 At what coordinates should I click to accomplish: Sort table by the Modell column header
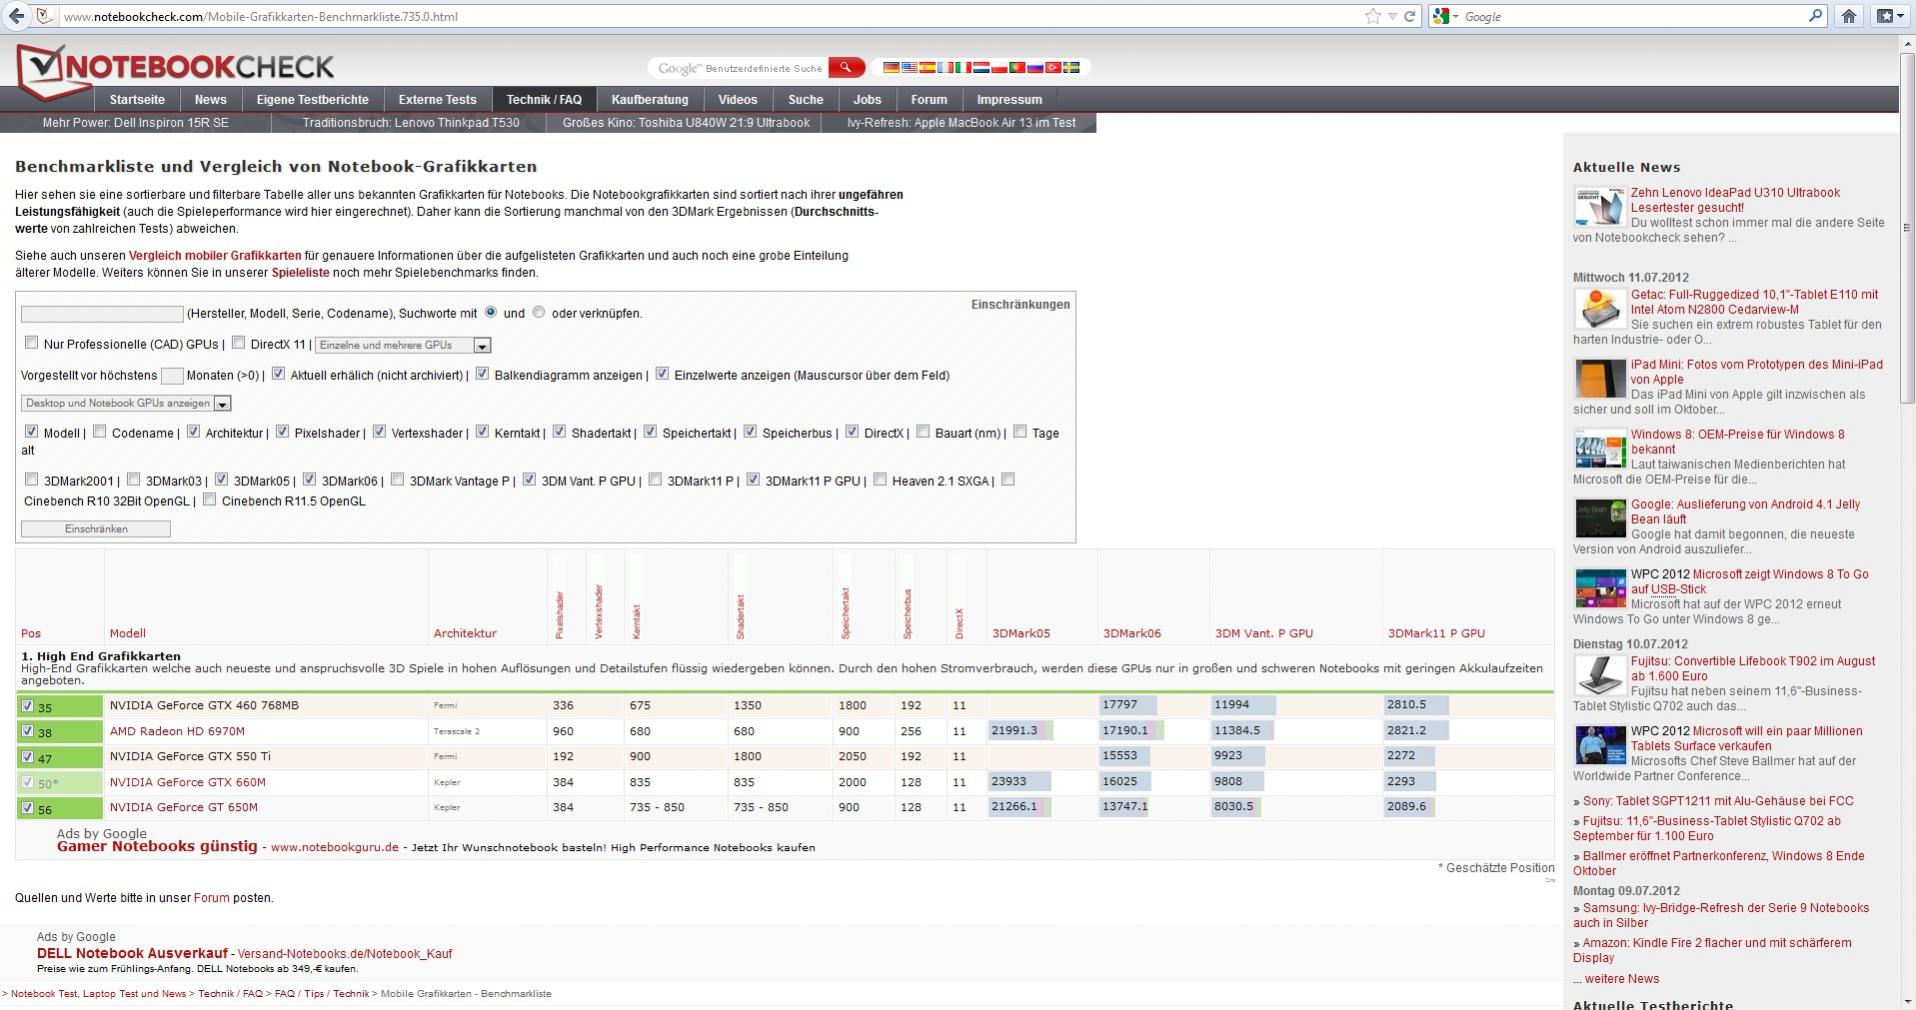[x=128, y=633]
